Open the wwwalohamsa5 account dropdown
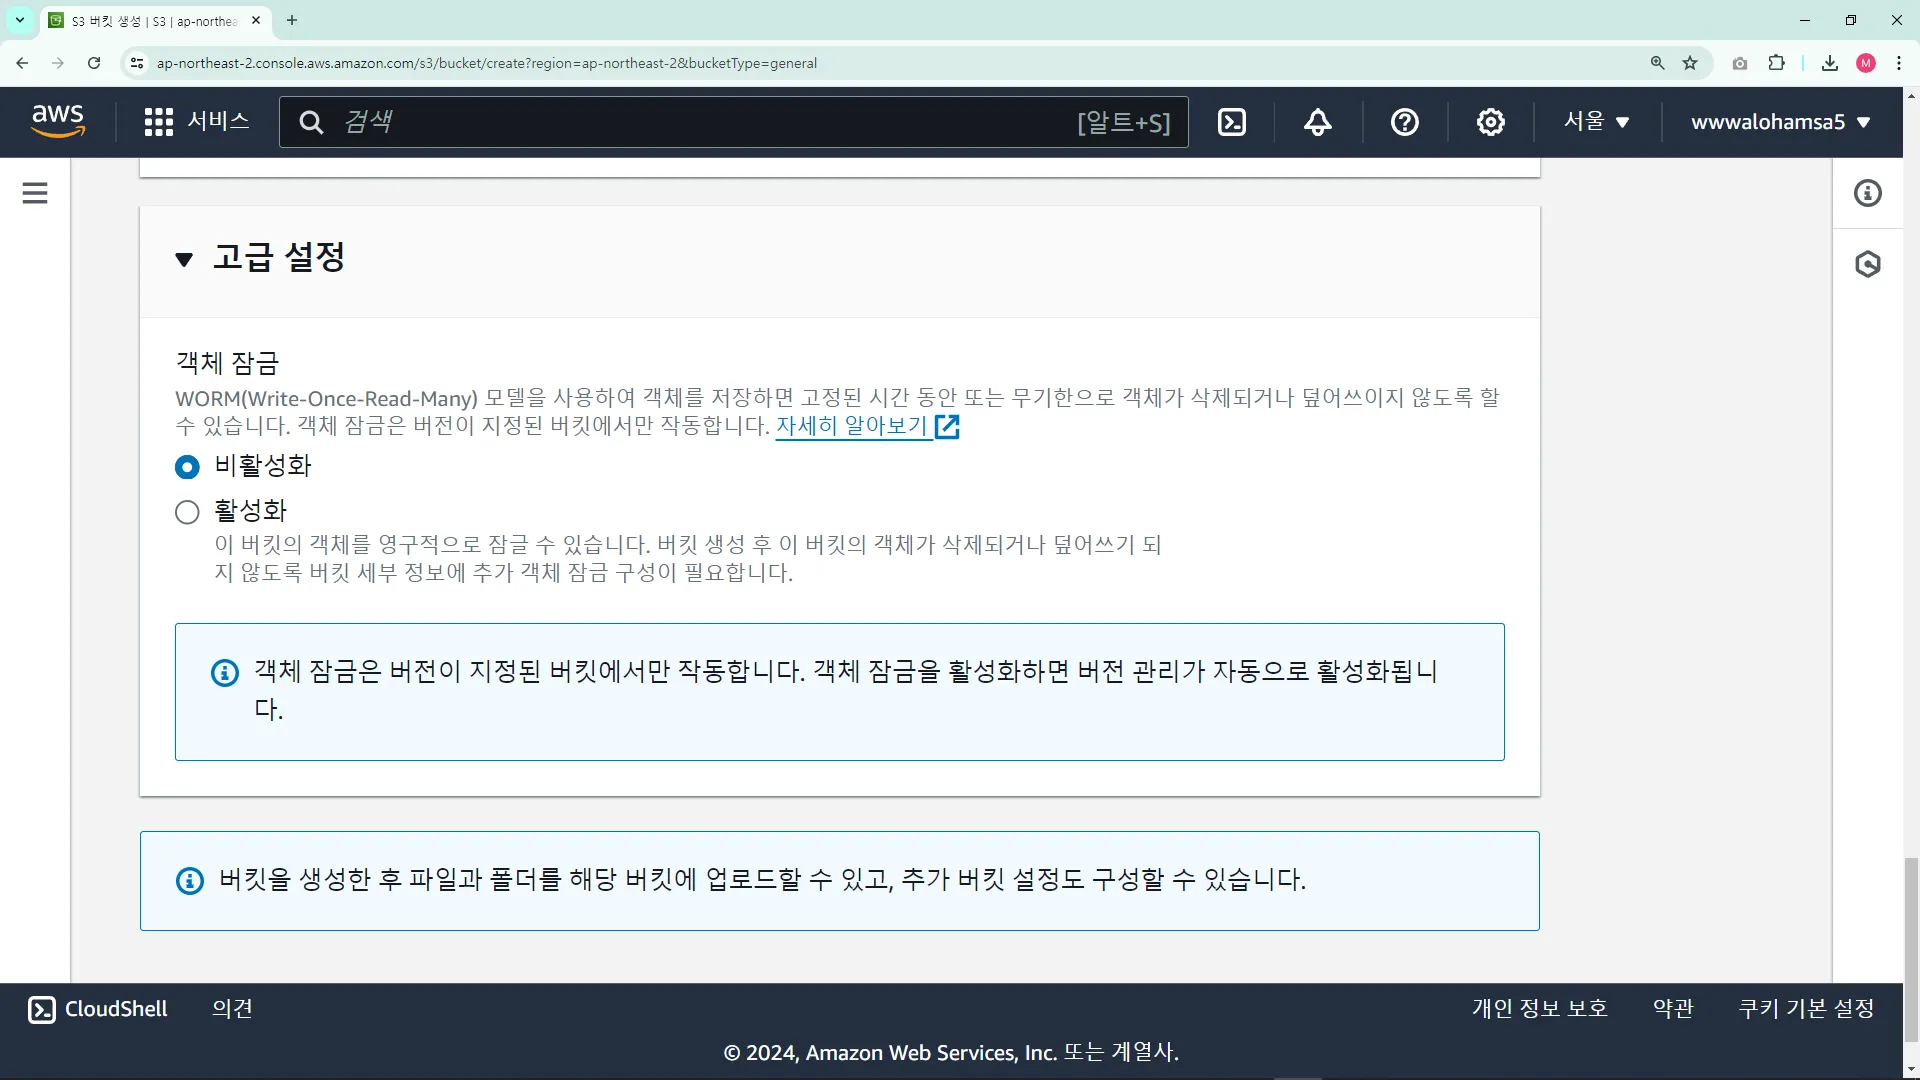The height and width of the screenshot is (1080, 1920). pyautogui.click(x=1781, y=122)
